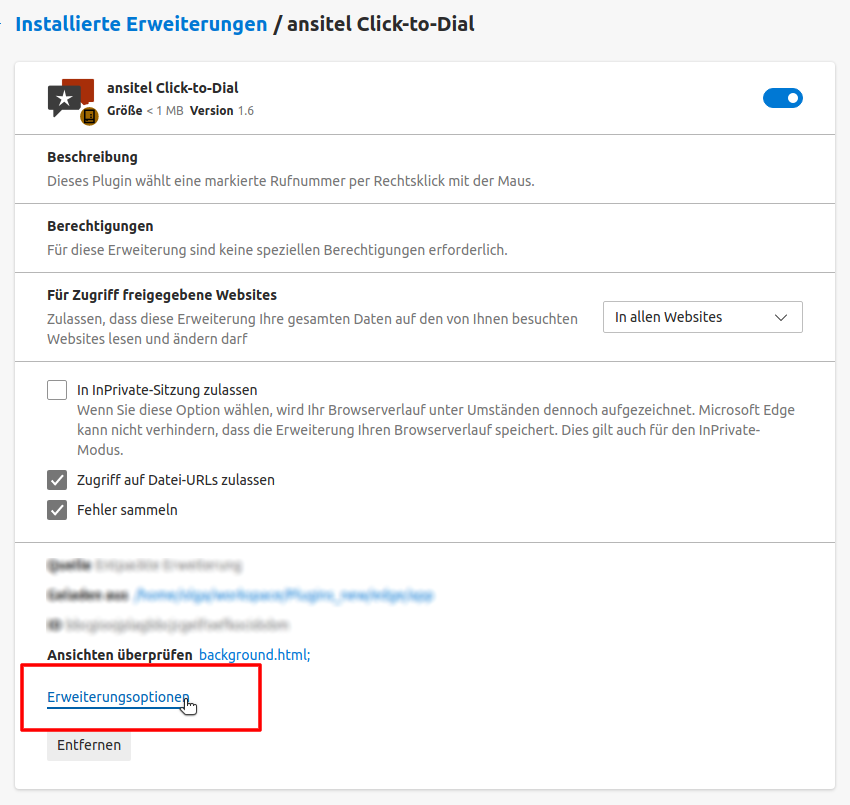Viewport: 850px width, 805px height.
Task: Click the Berechtigungen heading
Action: tap(100, 226)
